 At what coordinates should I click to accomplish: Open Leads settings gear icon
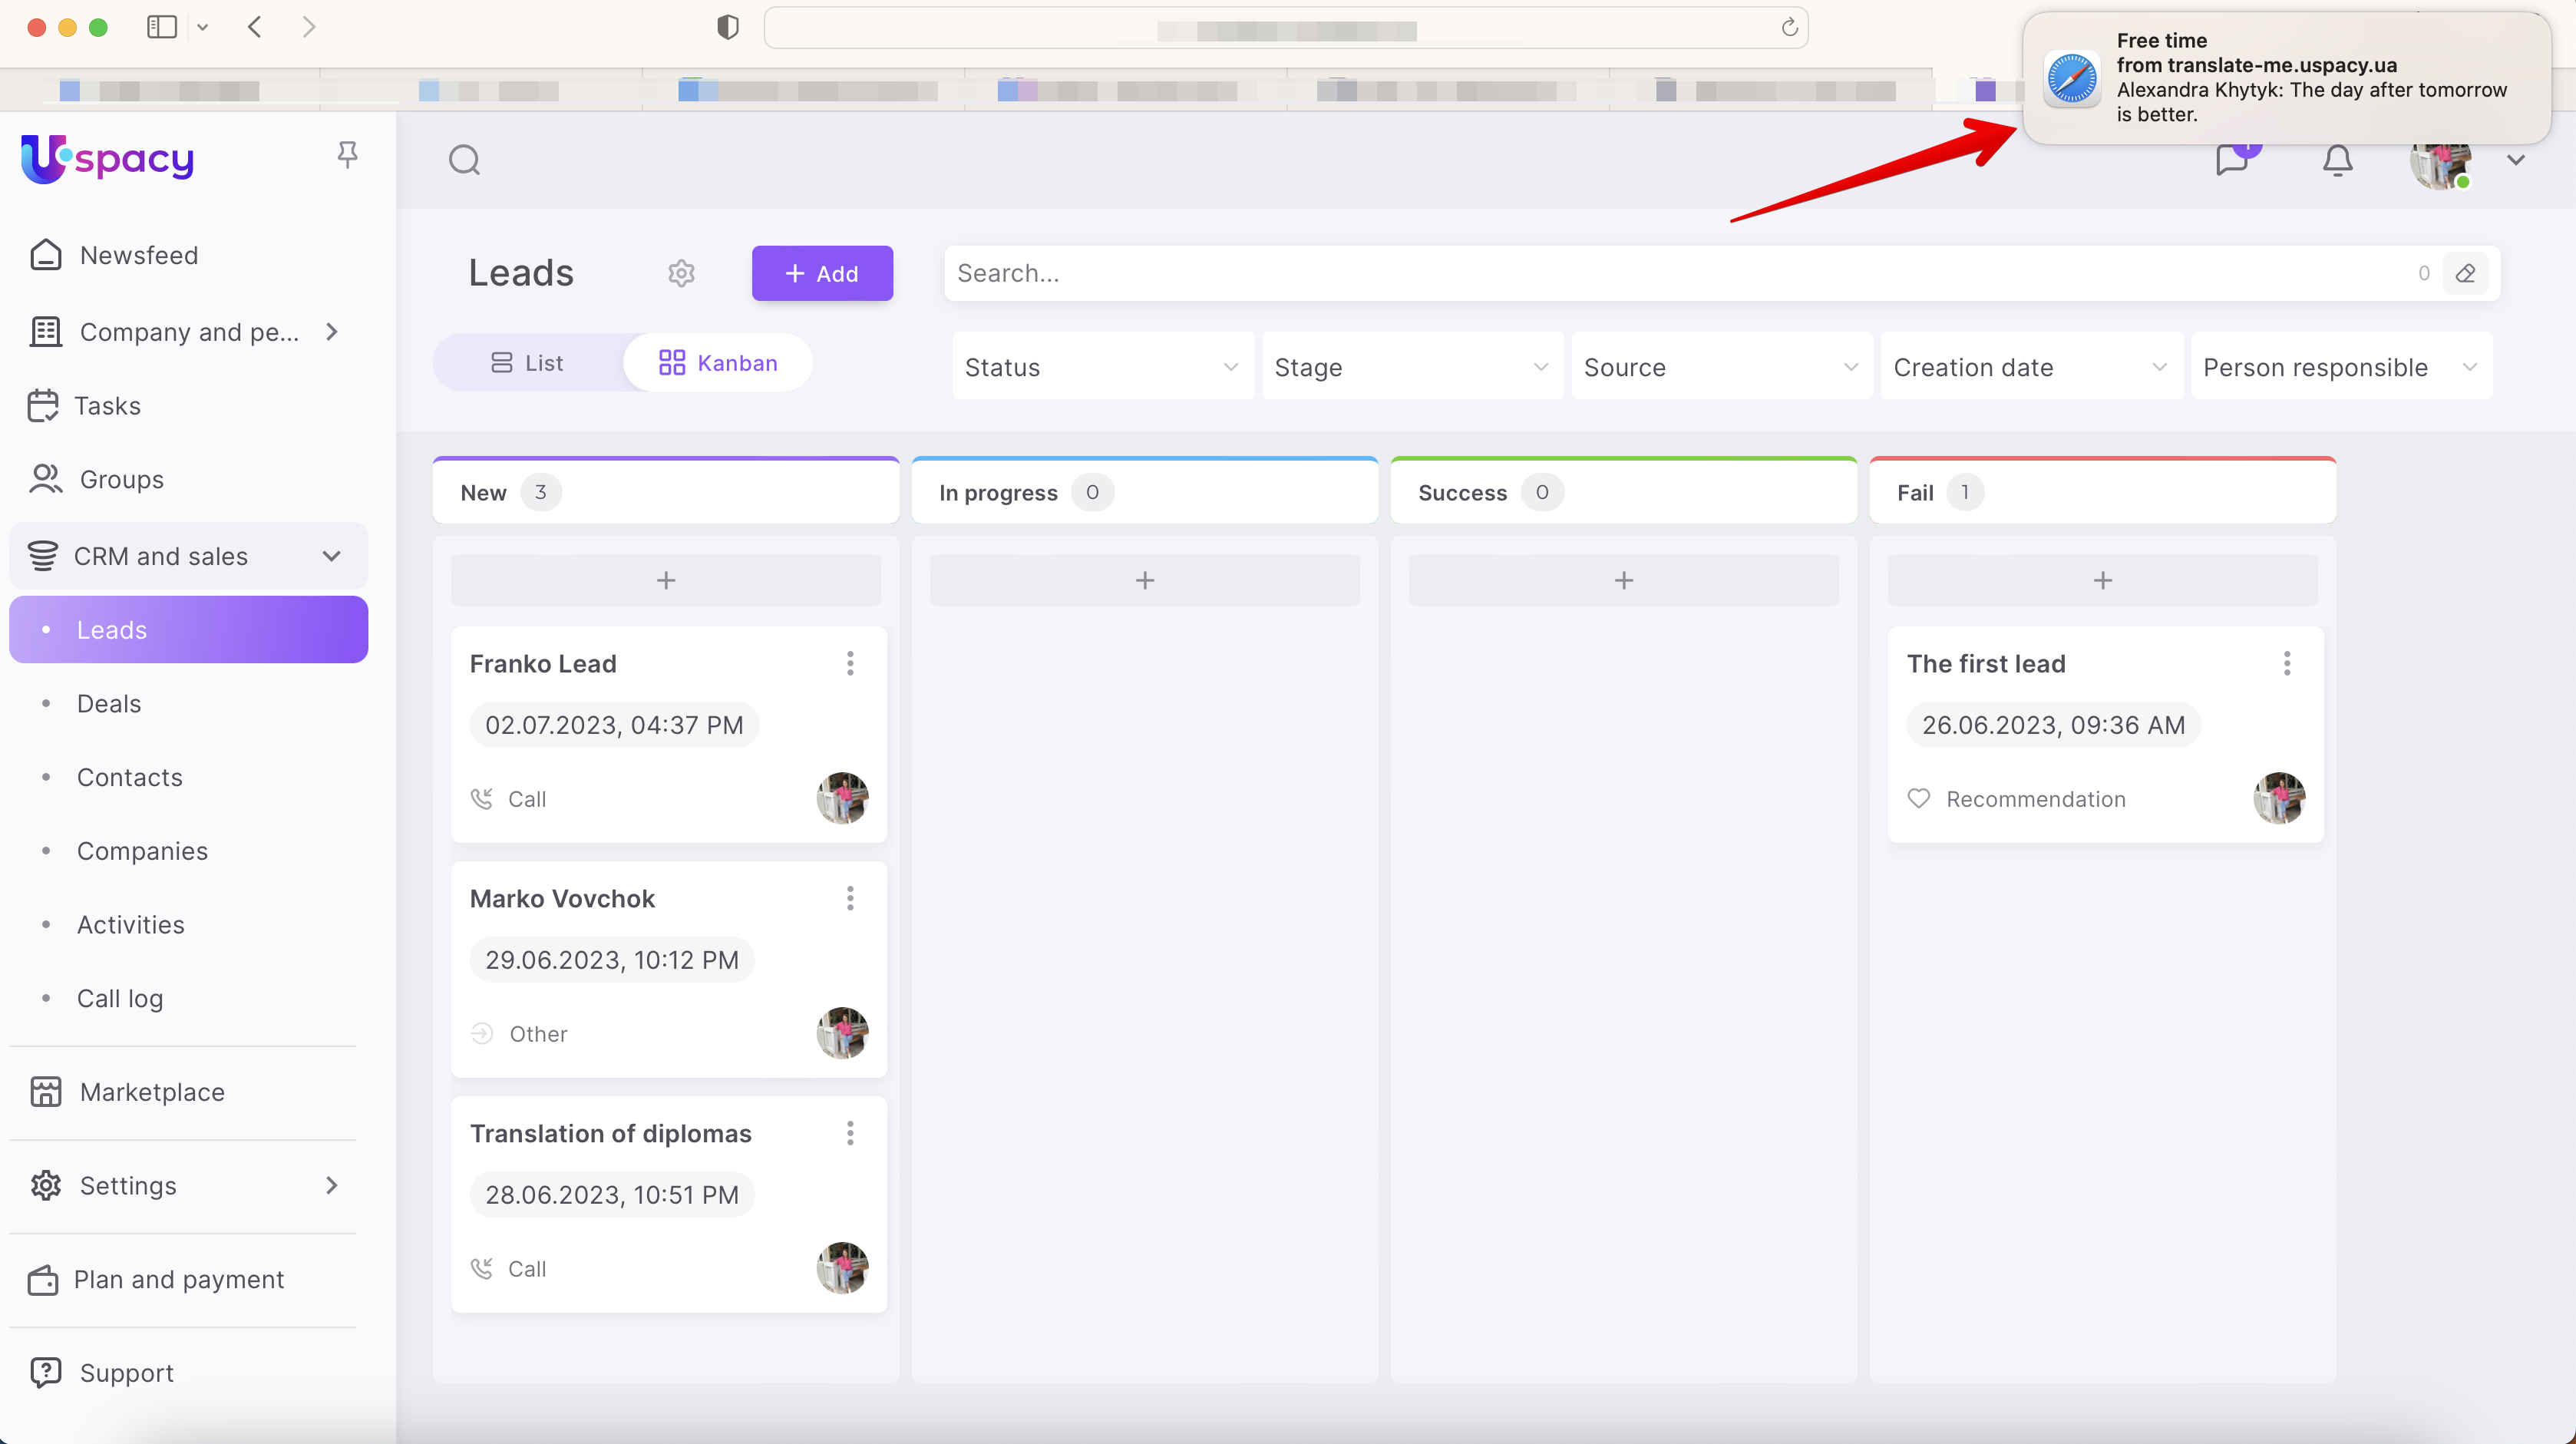(681, 273)
